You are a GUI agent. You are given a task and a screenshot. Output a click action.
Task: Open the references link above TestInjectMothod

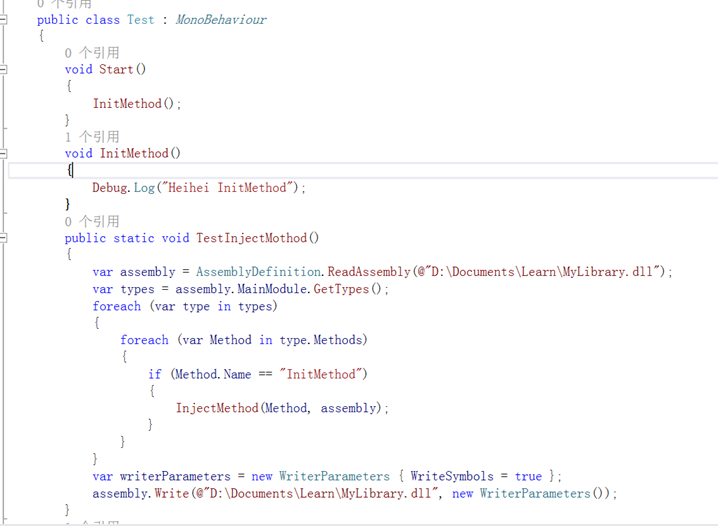[91, 221]
